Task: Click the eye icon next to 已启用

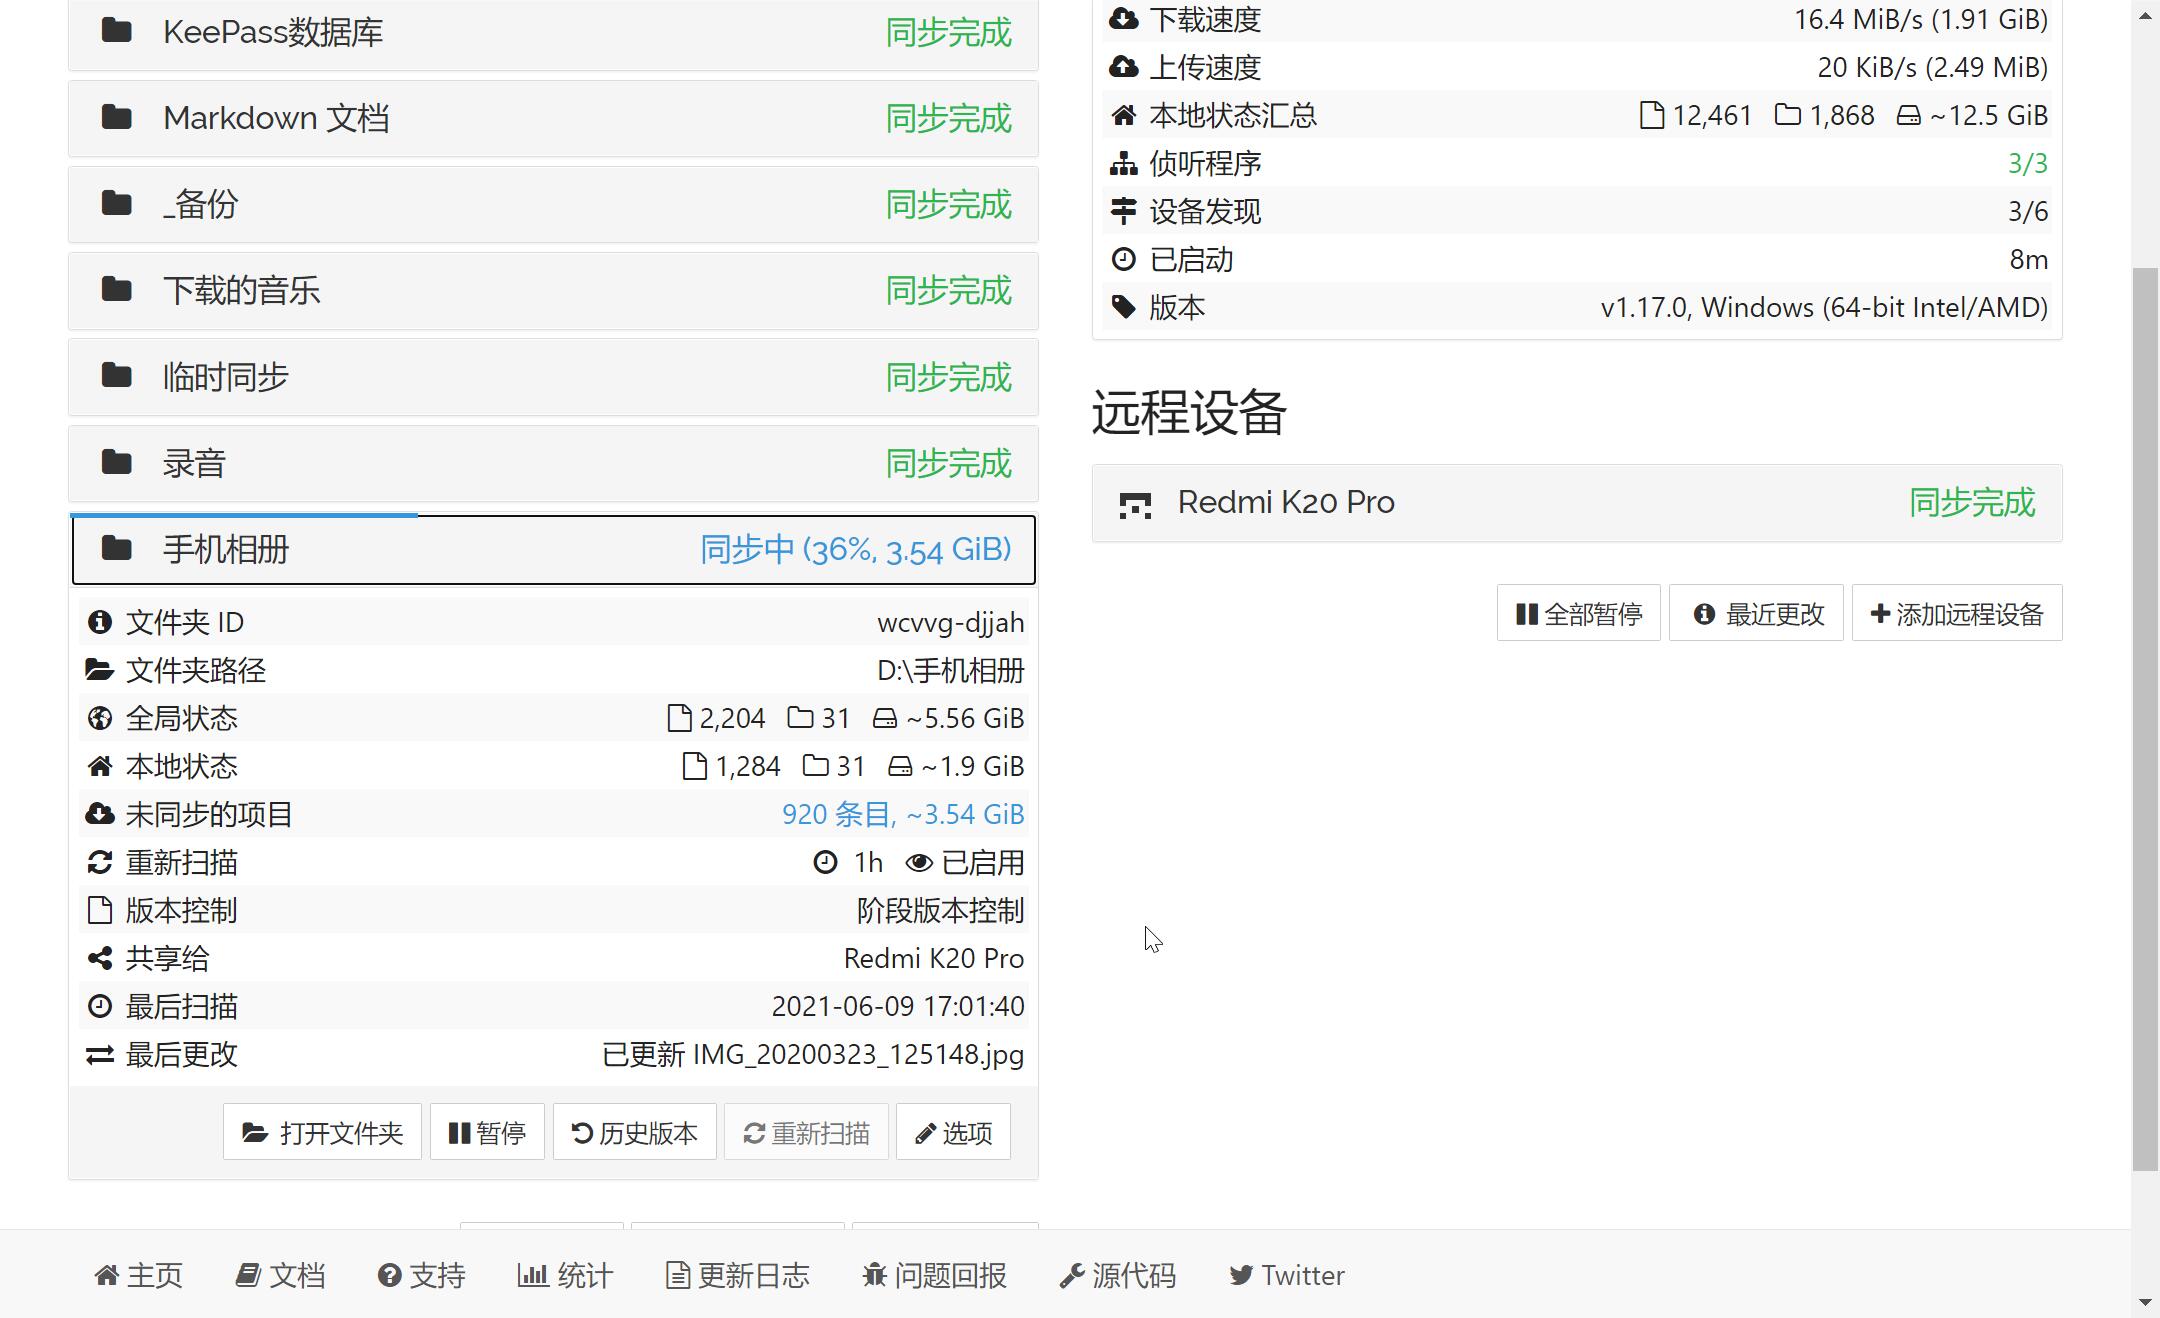Action: click(919, 862)
